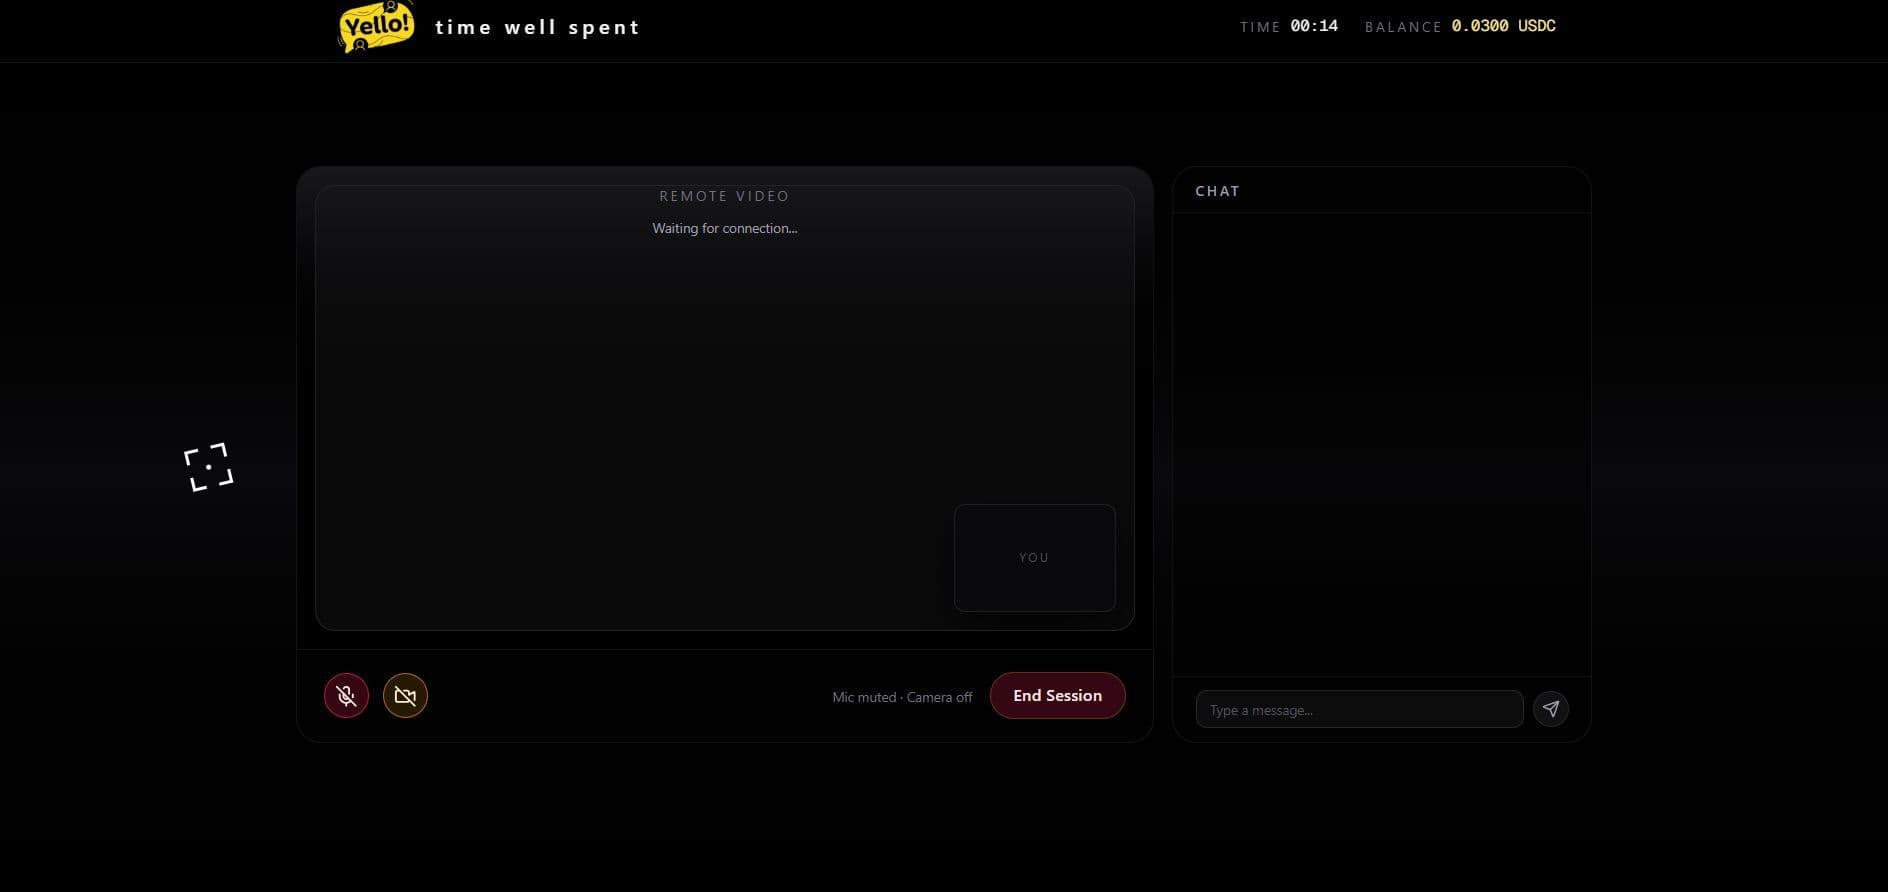1888x892 pixels.
Task: Click the 'TIME' label in the header
Action: pos(1260,27)
